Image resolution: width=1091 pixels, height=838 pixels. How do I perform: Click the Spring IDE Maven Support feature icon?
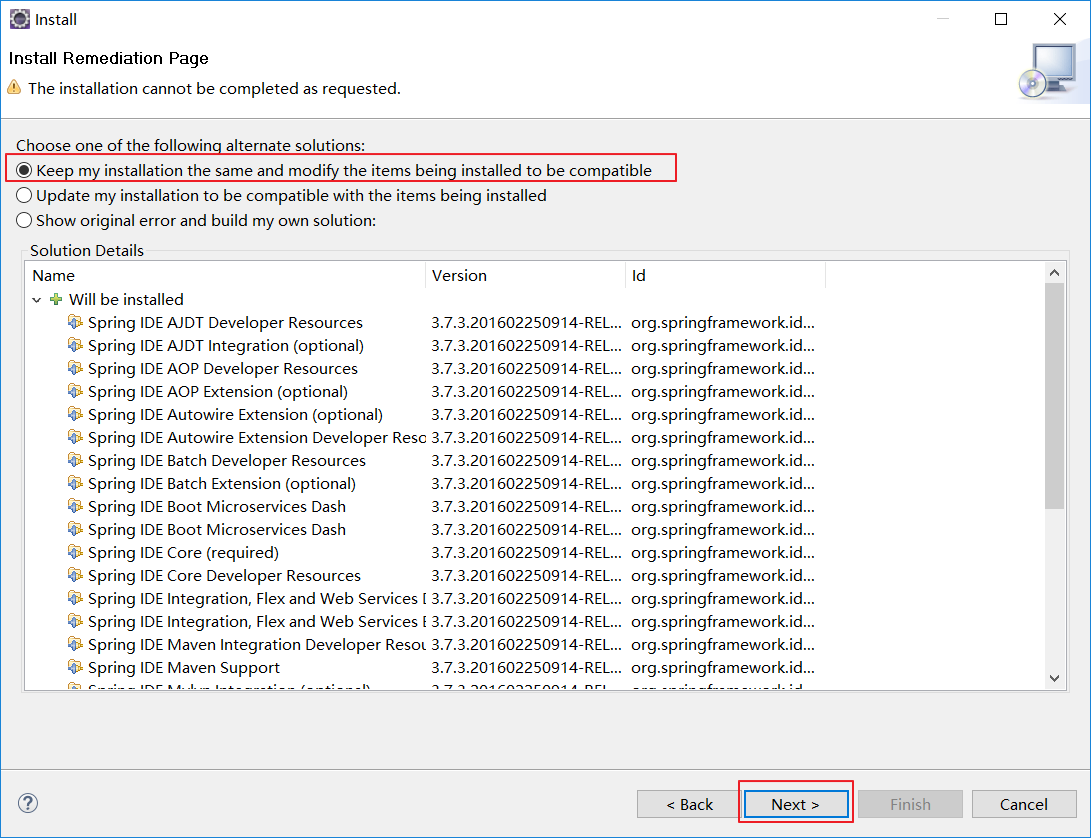click(76, 667)
